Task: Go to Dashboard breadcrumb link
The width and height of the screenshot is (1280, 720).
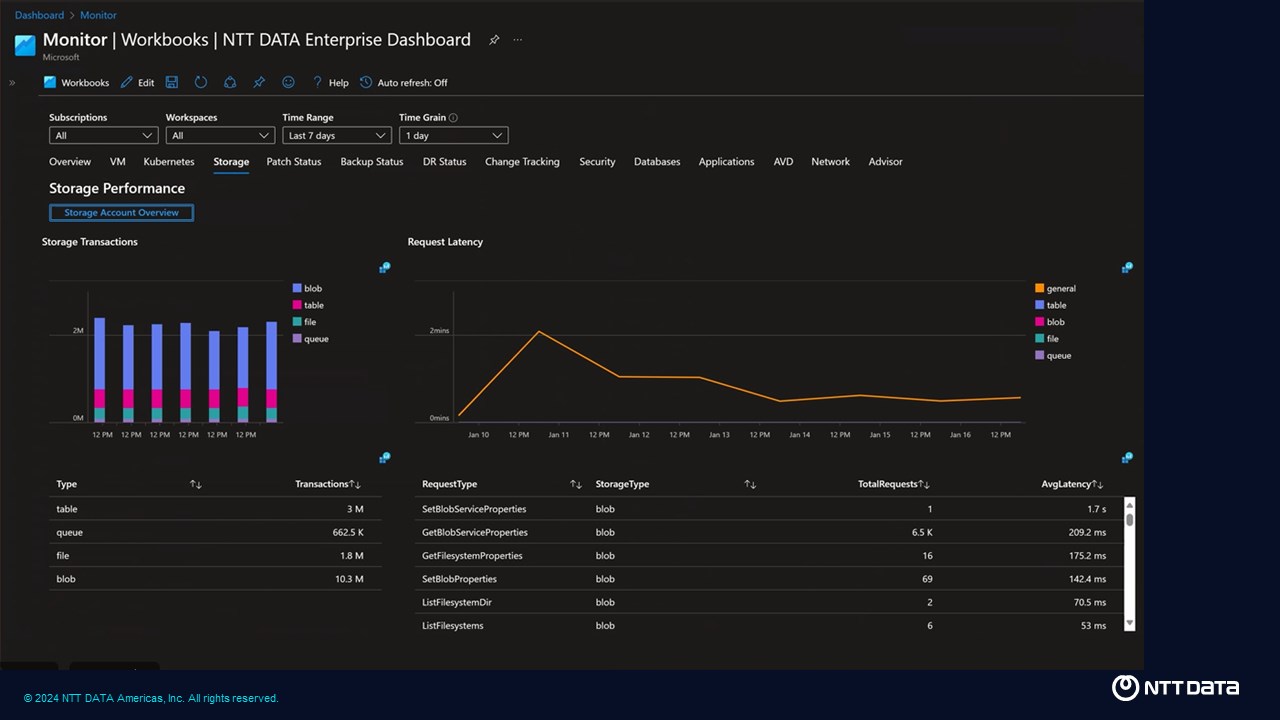Action: coord(39,15)
